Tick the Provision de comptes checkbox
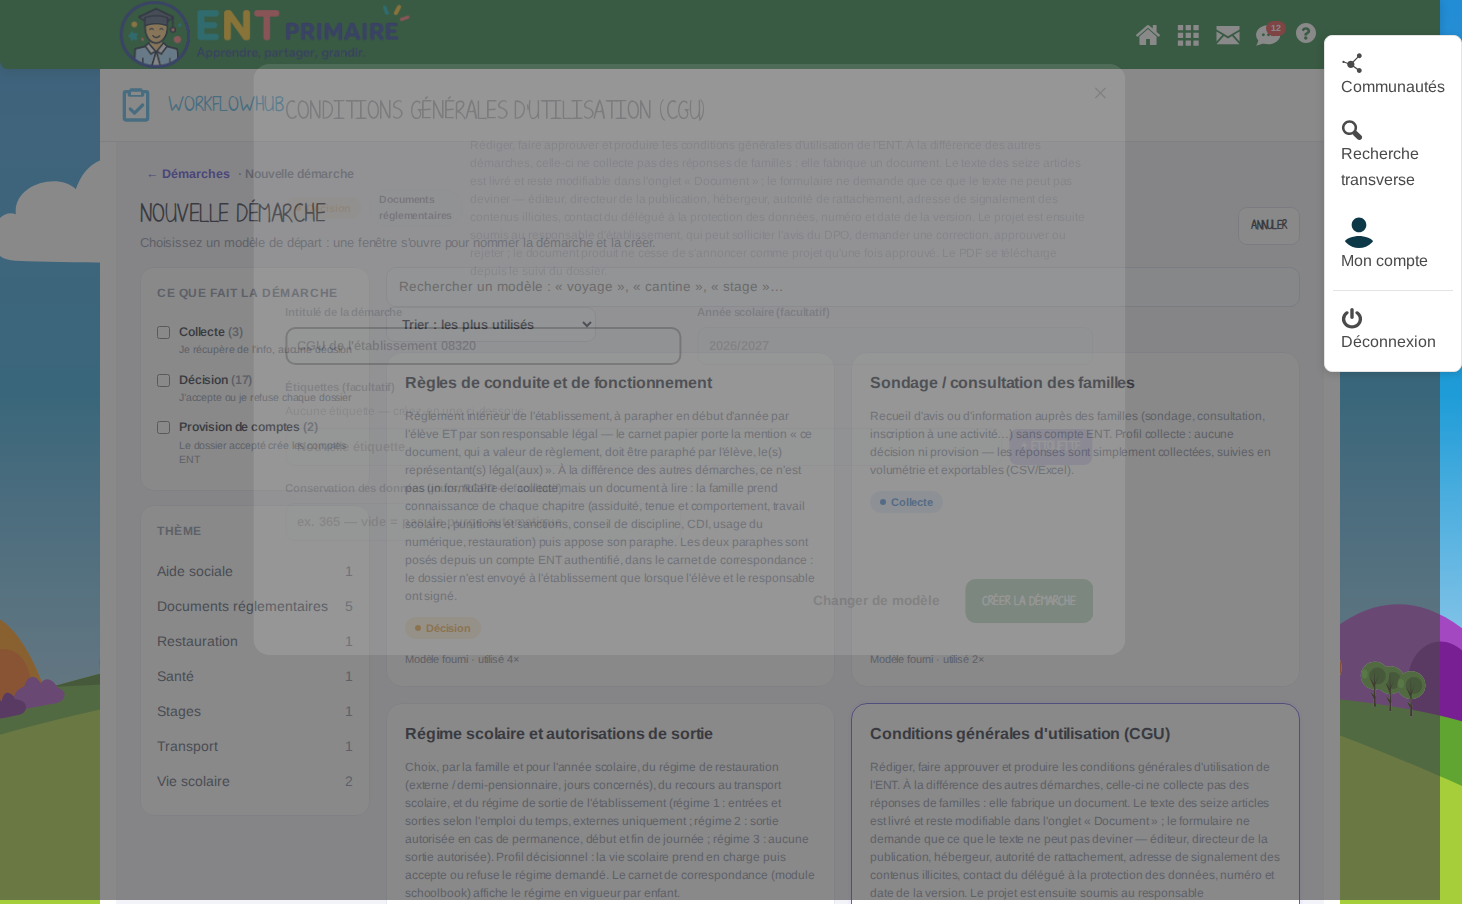The image size is (1462, 904). coord(163,427)
